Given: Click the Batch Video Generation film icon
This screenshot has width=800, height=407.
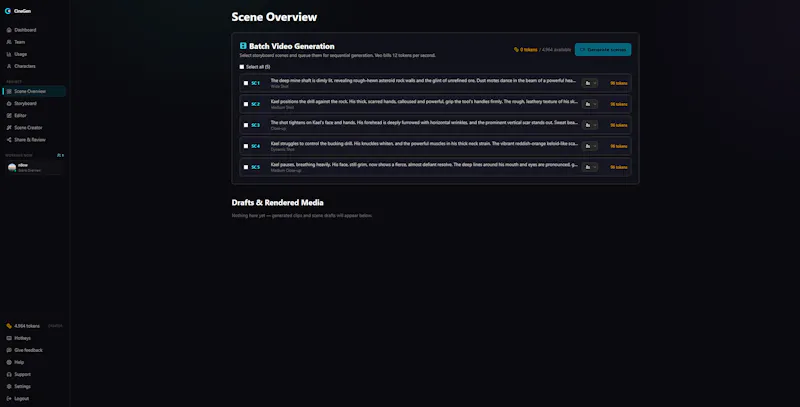Looking at the screenshot, I should point(243,46).
